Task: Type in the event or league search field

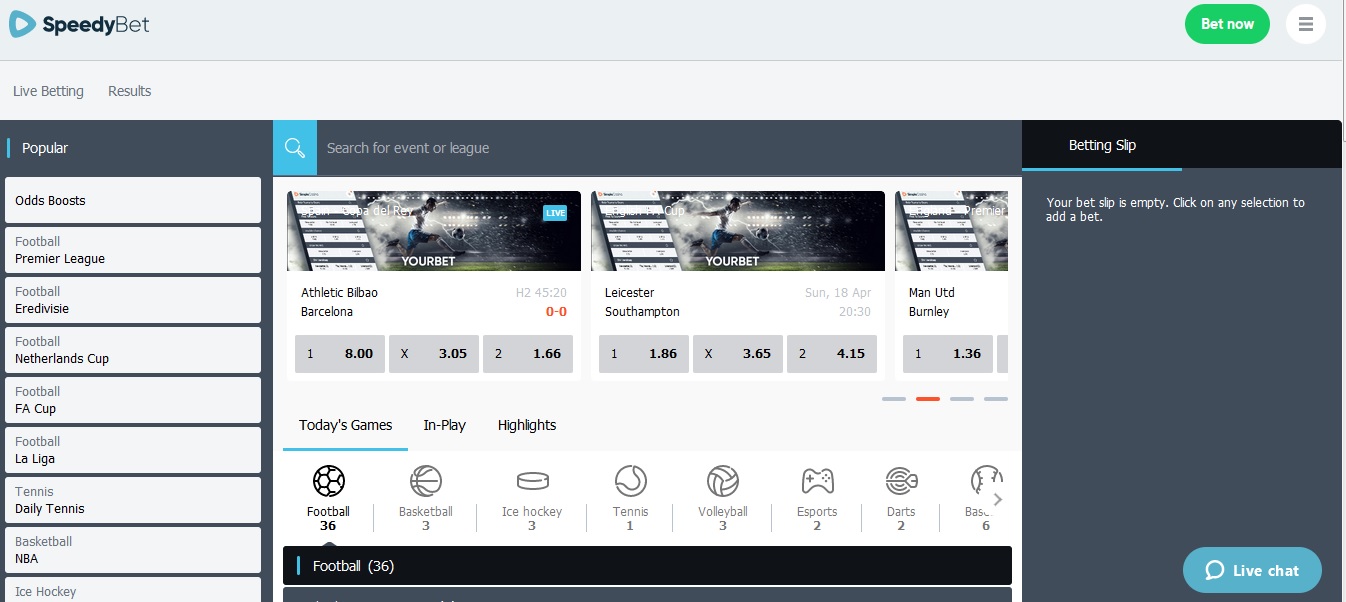Action: 669,148
